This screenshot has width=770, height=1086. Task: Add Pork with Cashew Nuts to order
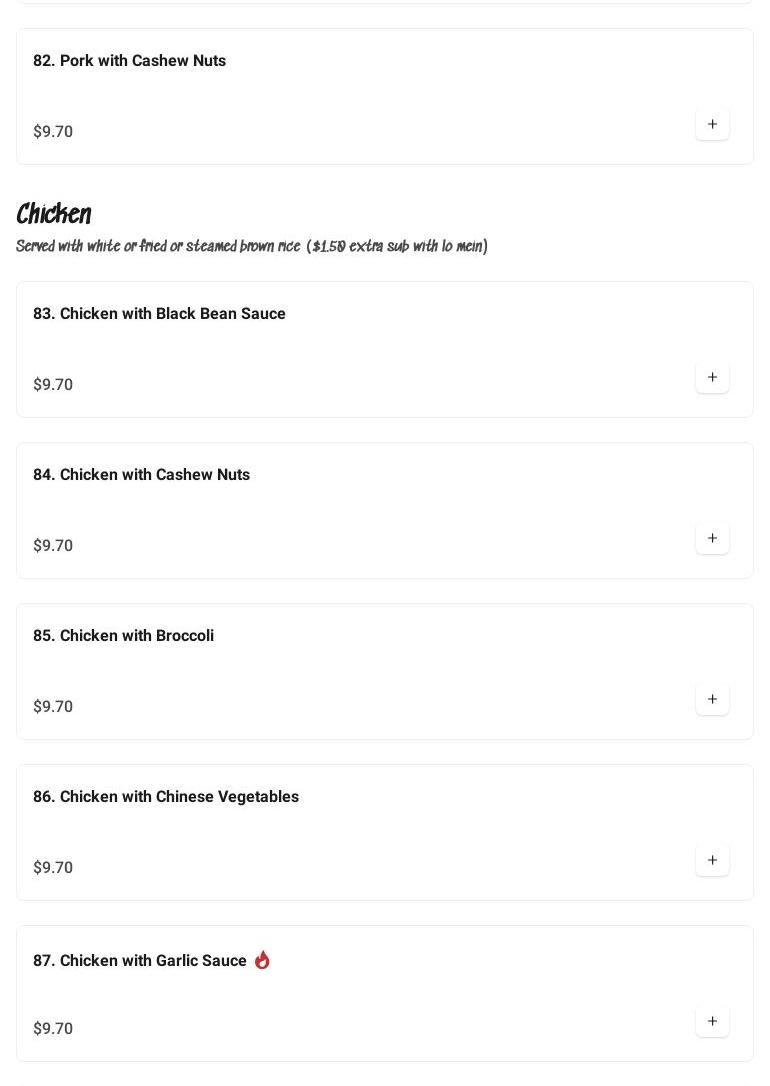click(712, 124)
